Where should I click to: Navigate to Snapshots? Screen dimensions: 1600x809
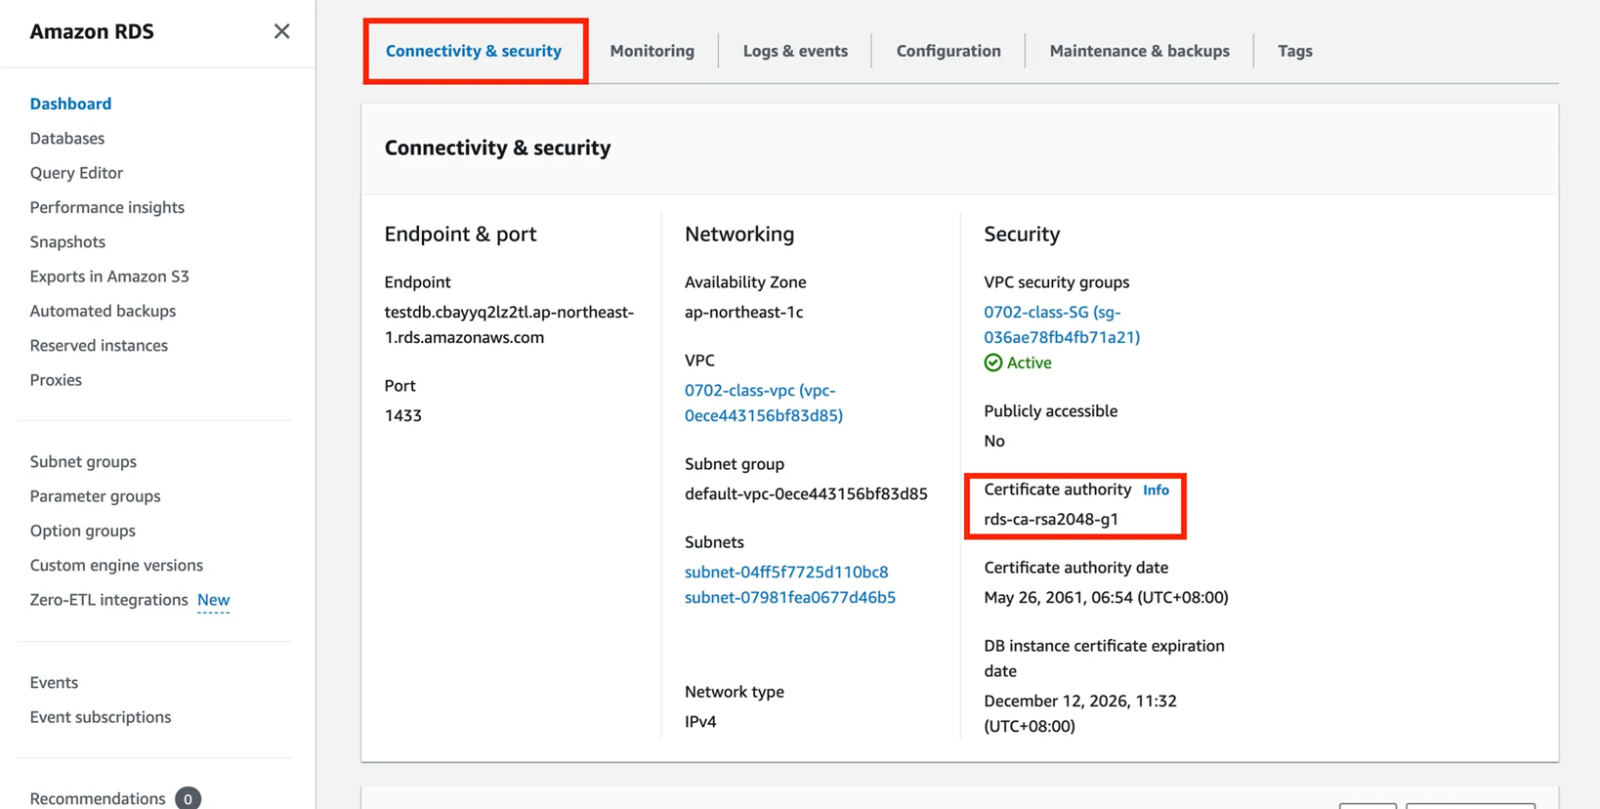(x=67, y=242)
